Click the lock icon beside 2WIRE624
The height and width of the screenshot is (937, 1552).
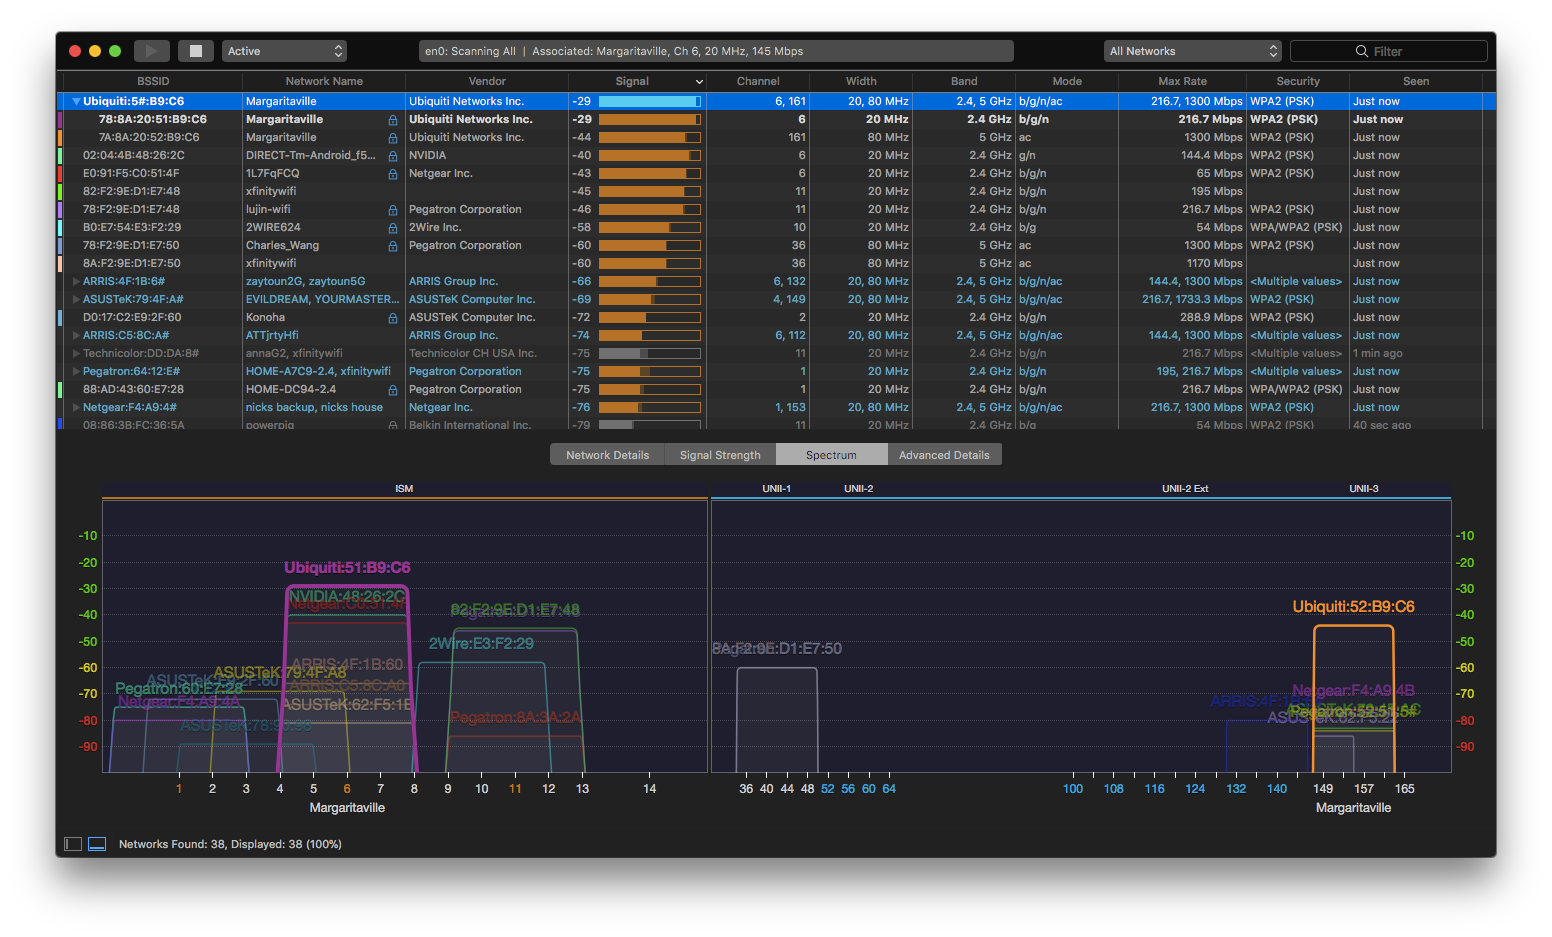(x=393, y=228)
